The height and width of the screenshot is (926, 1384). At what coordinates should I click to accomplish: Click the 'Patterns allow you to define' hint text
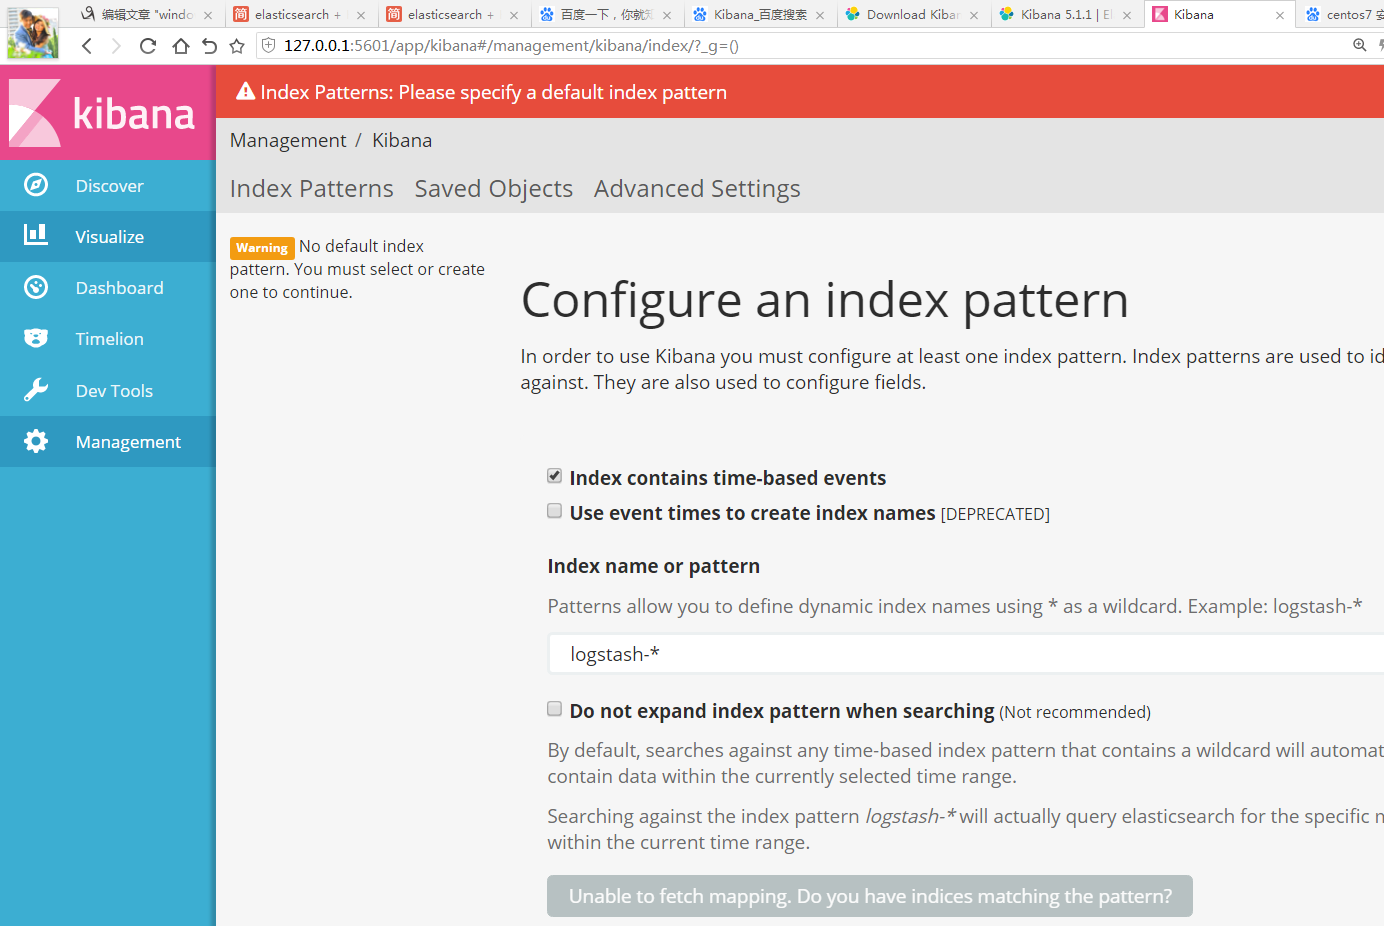[x=955, y=606]
